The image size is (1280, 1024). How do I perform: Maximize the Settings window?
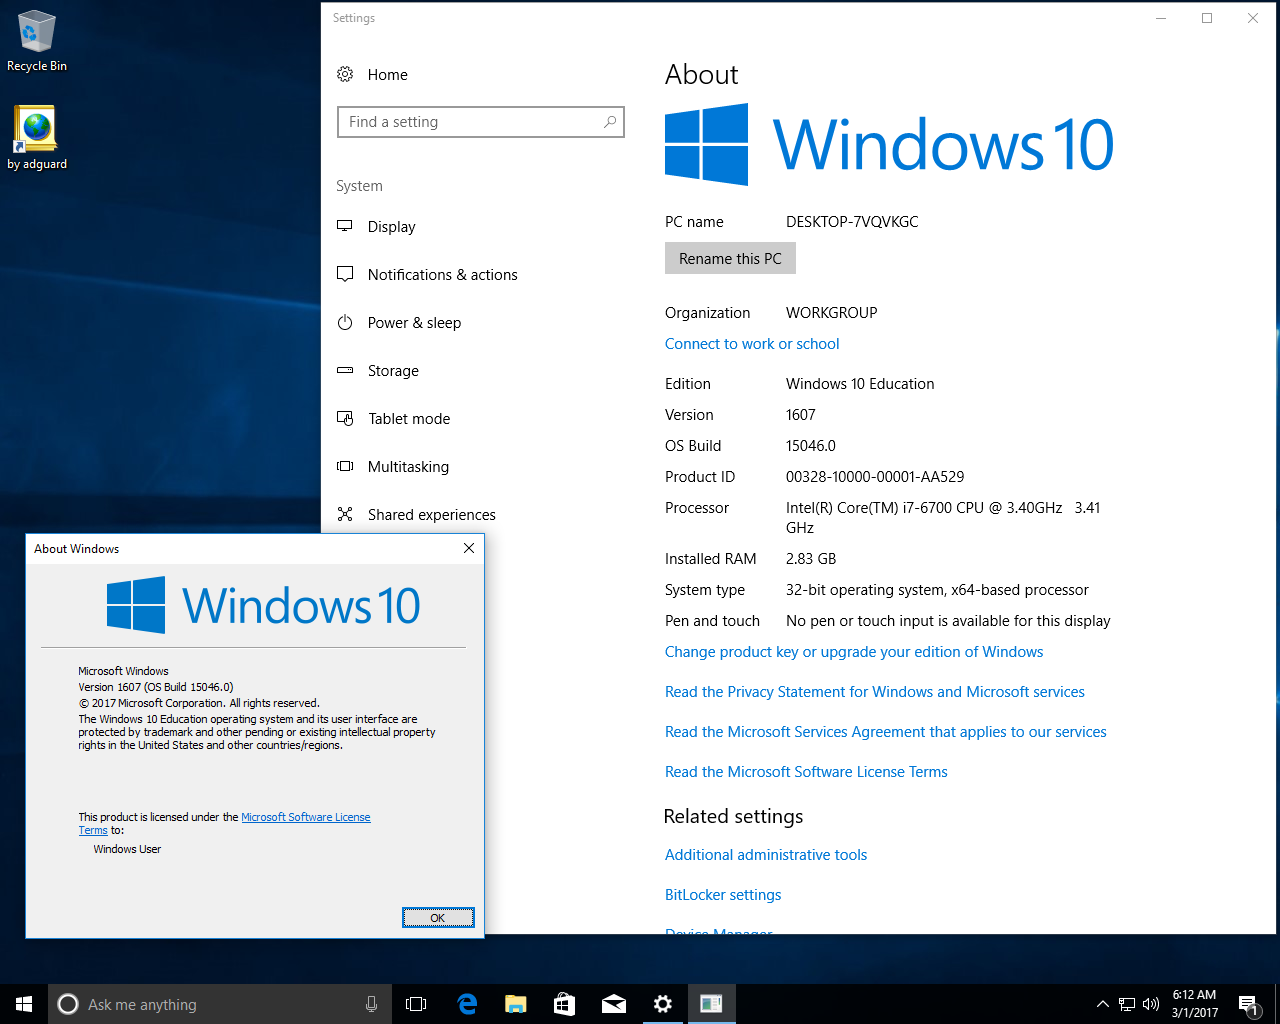1207,18
